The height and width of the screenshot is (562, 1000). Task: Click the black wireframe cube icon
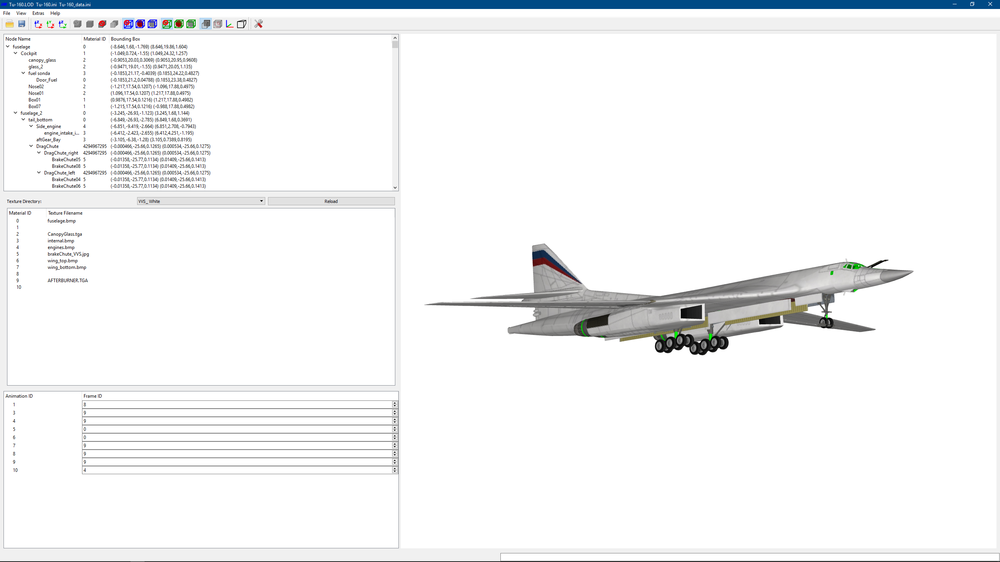point(242,24)
